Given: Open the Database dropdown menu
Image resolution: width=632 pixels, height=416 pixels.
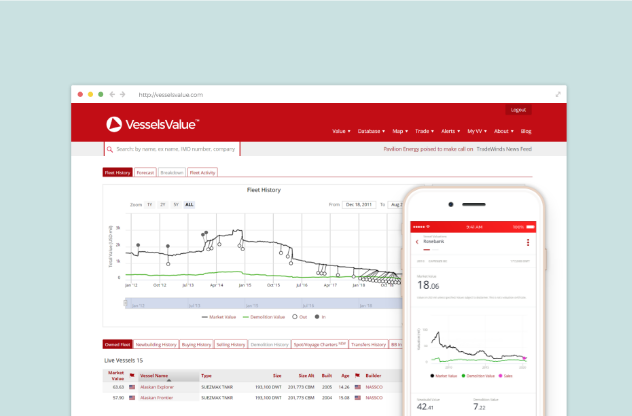Looking at the screenshot, I should coord(371,131).
